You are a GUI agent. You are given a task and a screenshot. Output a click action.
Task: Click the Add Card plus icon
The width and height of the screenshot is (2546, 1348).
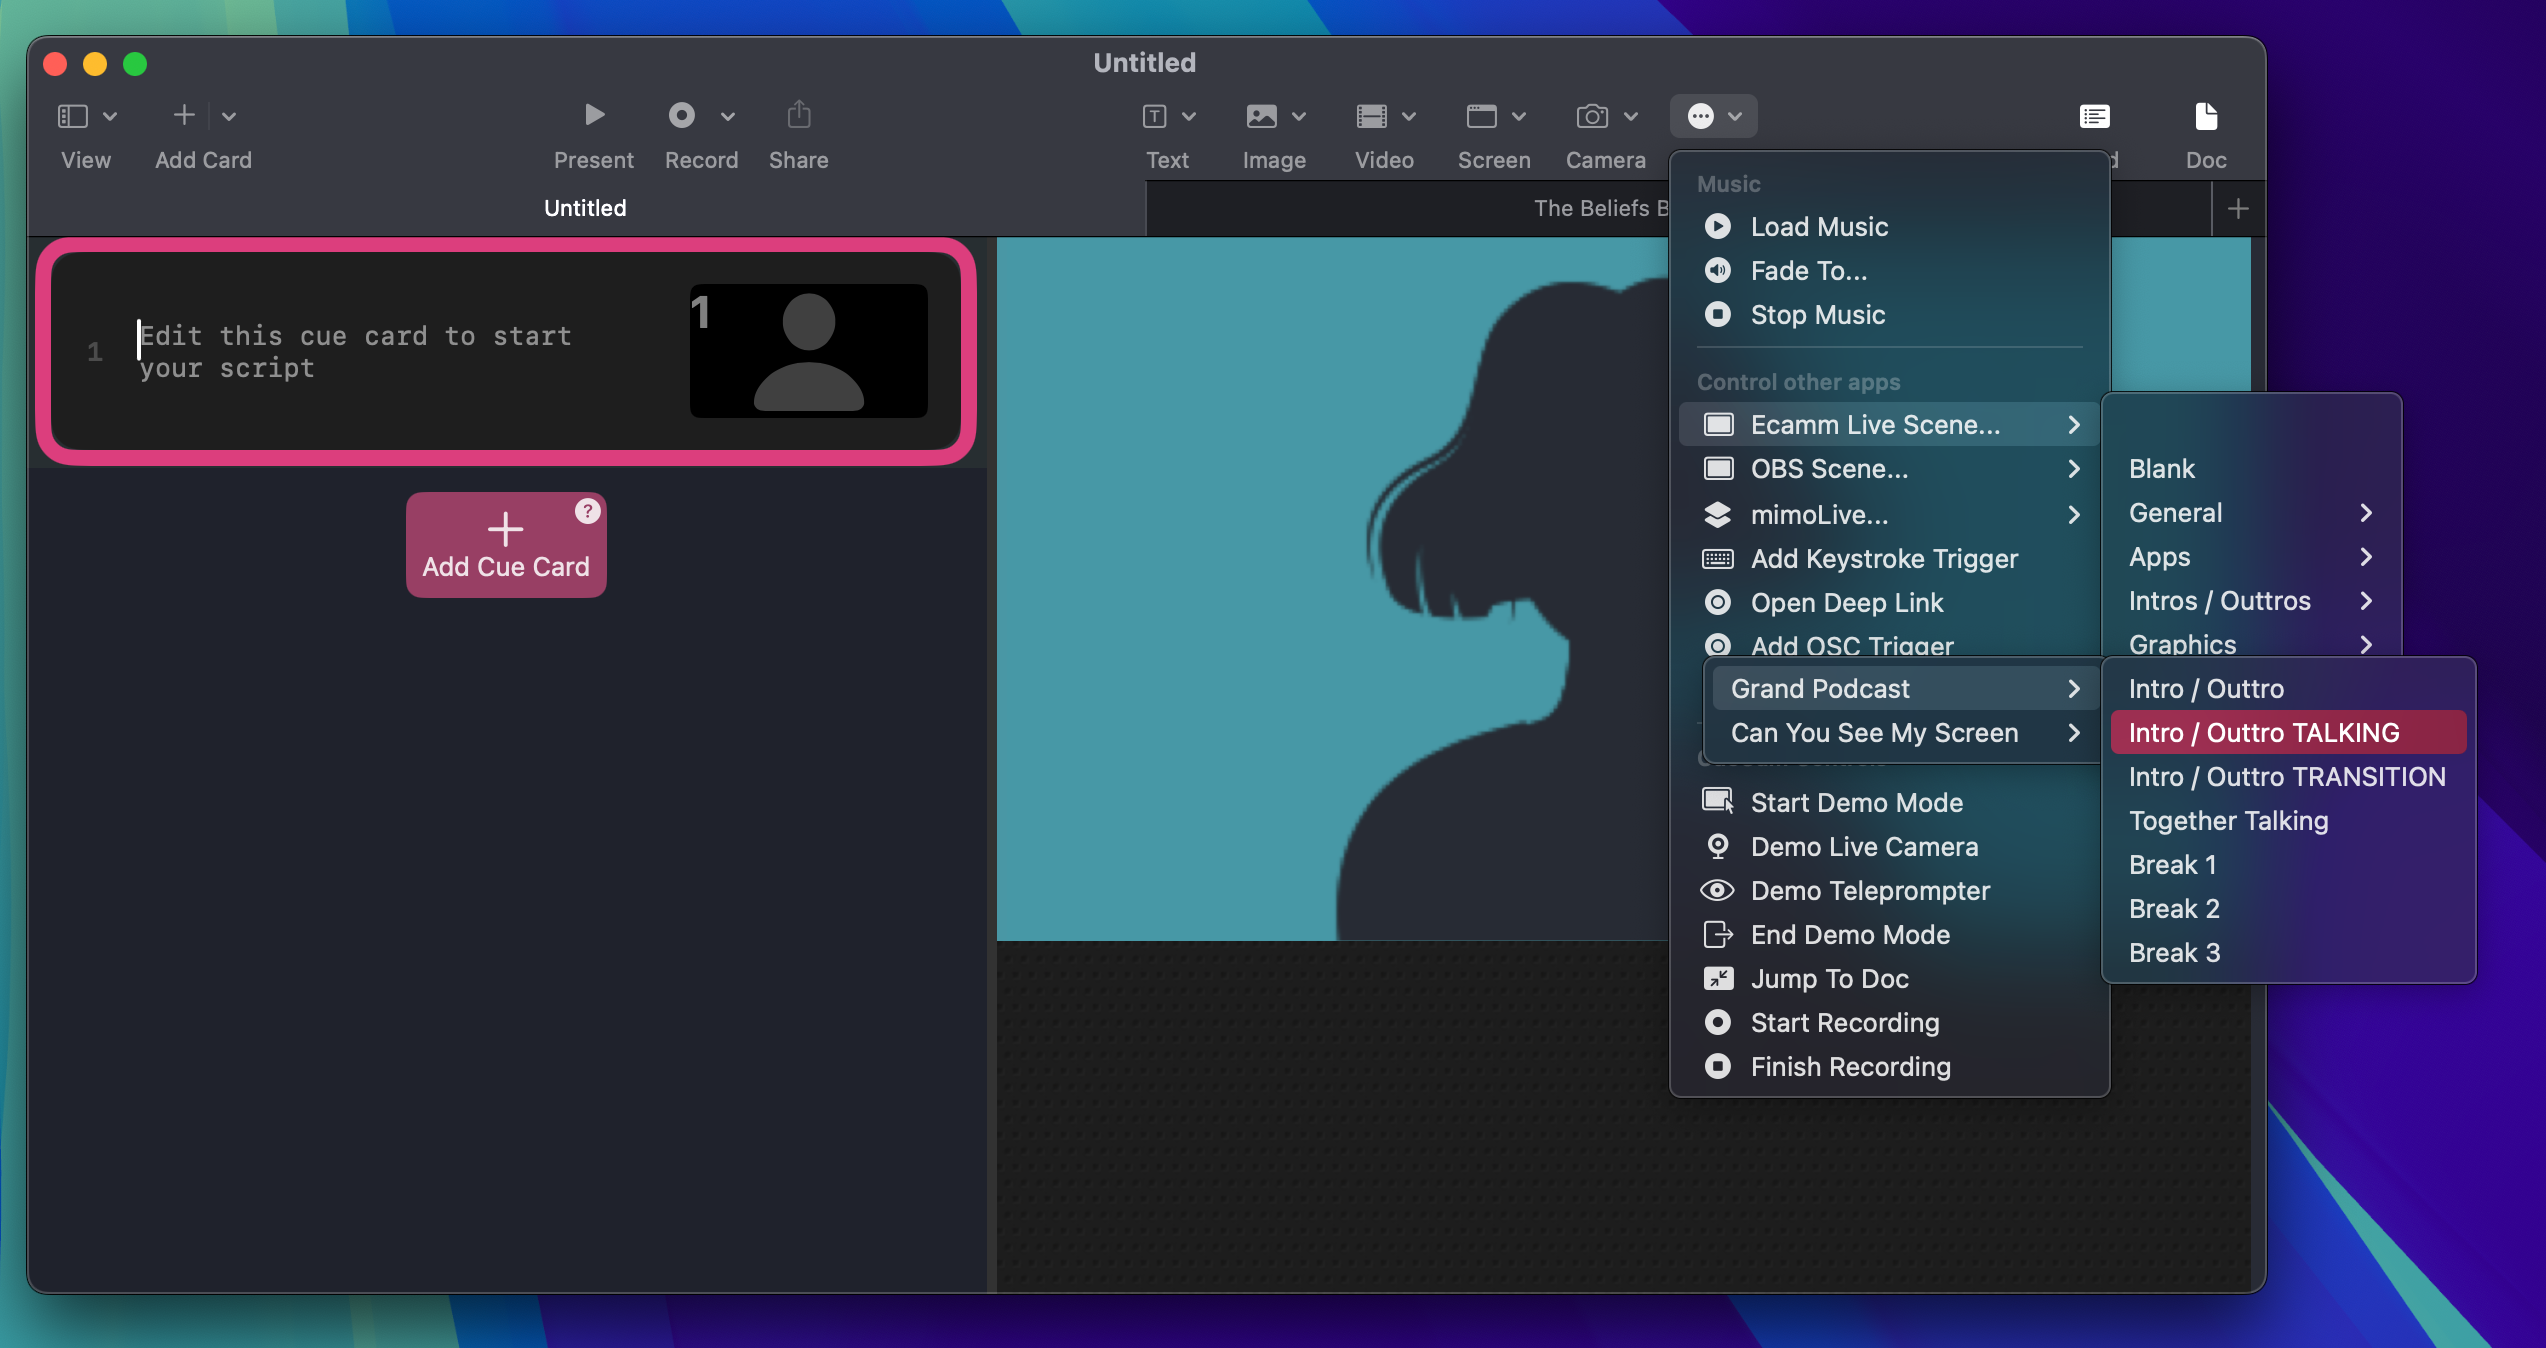(184, 115)
